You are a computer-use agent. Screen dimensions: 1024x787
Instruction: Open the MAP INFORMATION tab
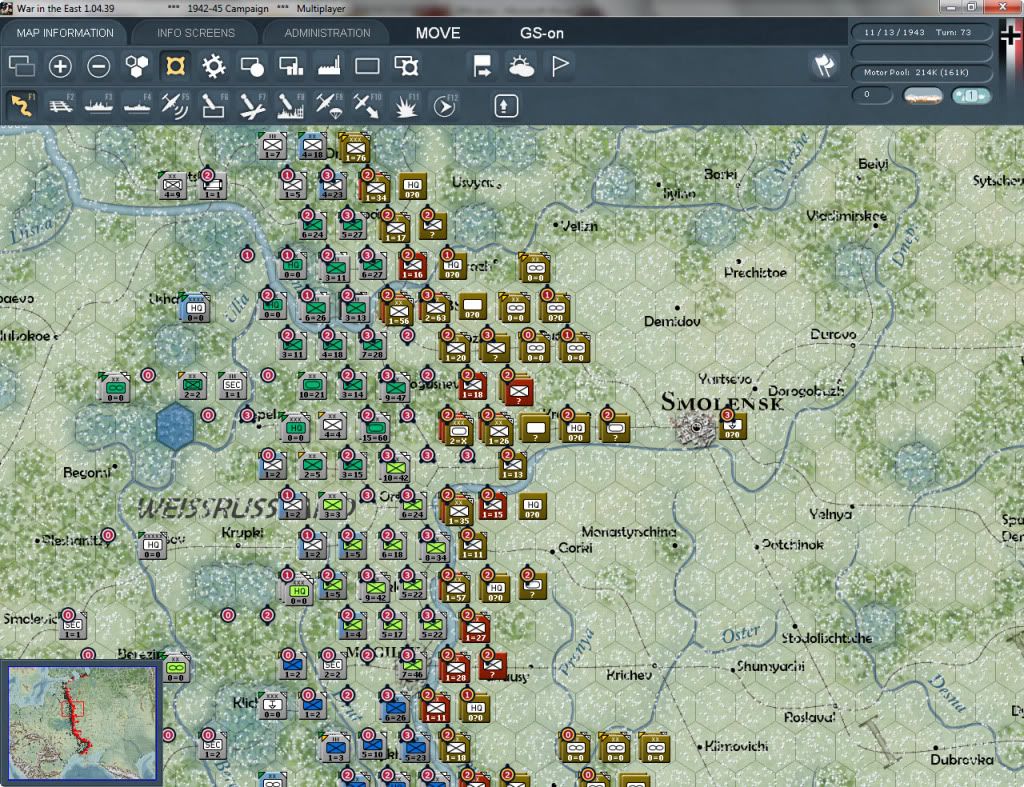coord(65,33)
